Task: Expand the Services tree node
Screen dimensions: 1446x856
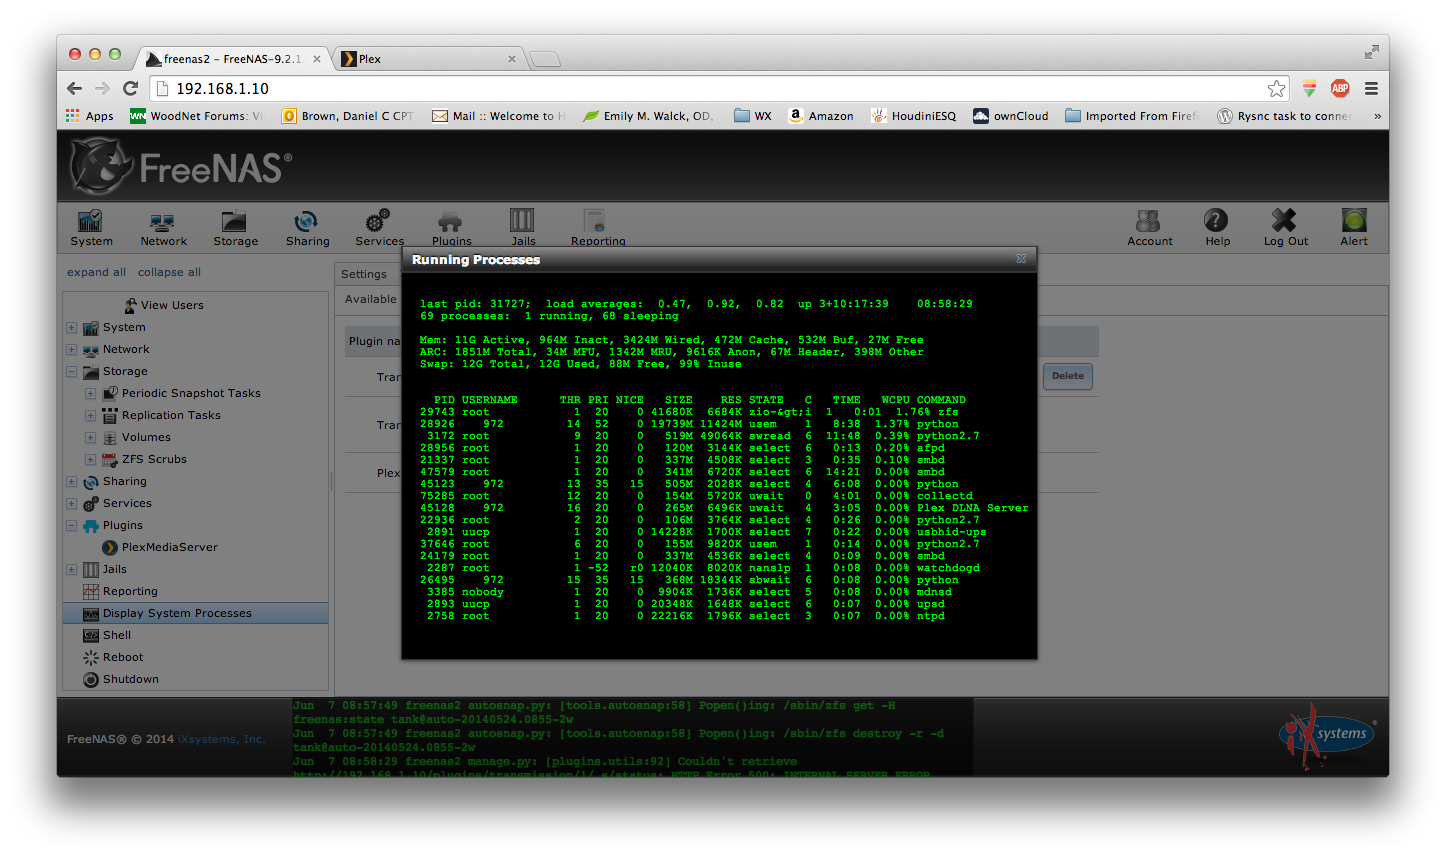Action: point(72,504)
